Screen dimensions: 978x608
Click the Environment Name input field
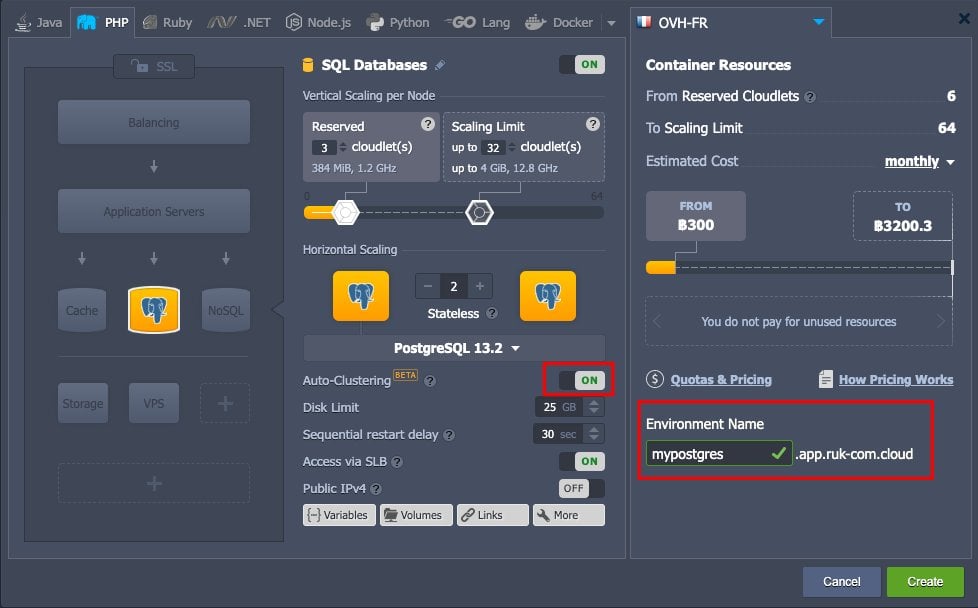coord(719,453)
